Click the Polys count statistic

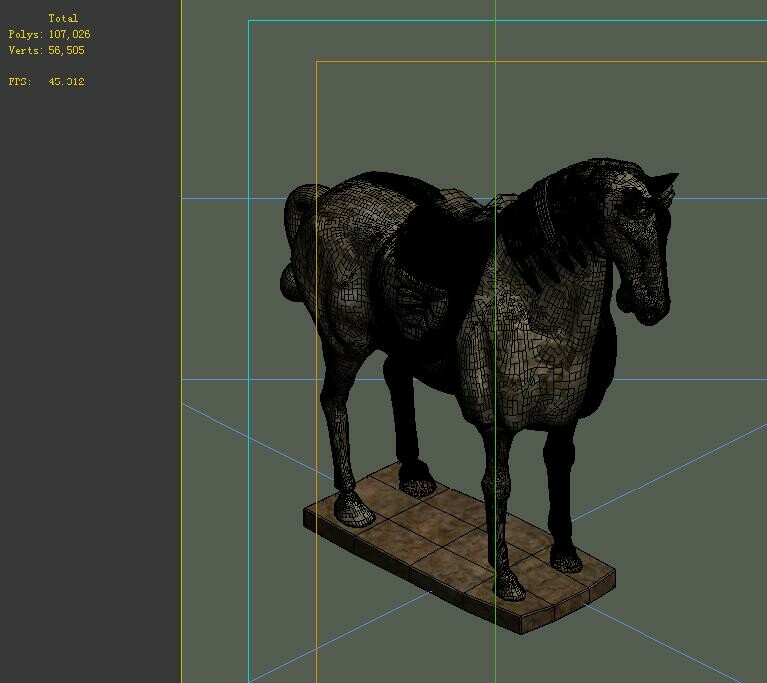tap(49, 34)
